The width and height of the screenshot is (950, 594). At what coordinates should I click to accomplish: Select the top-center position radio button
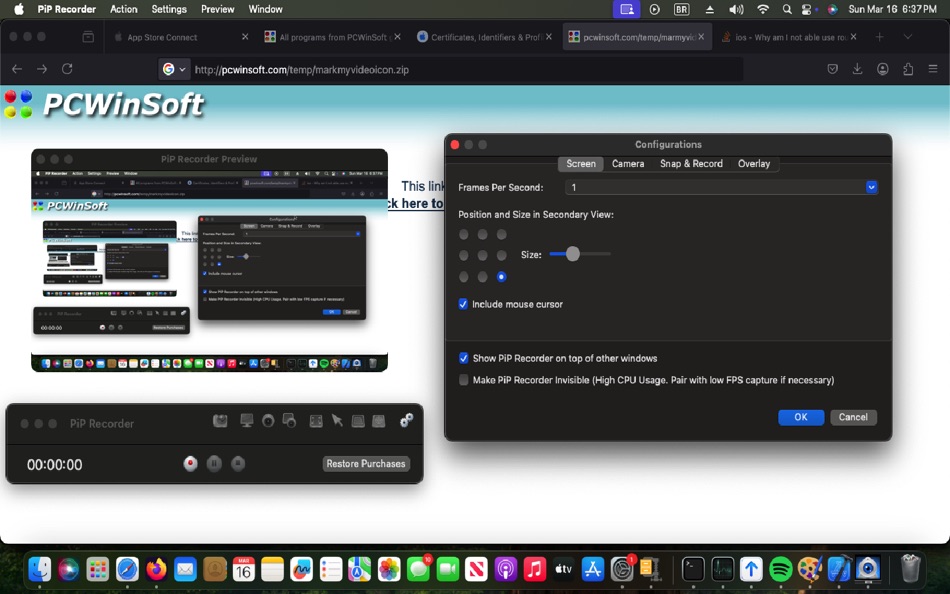pyautogui.click(x=482, y=234)
